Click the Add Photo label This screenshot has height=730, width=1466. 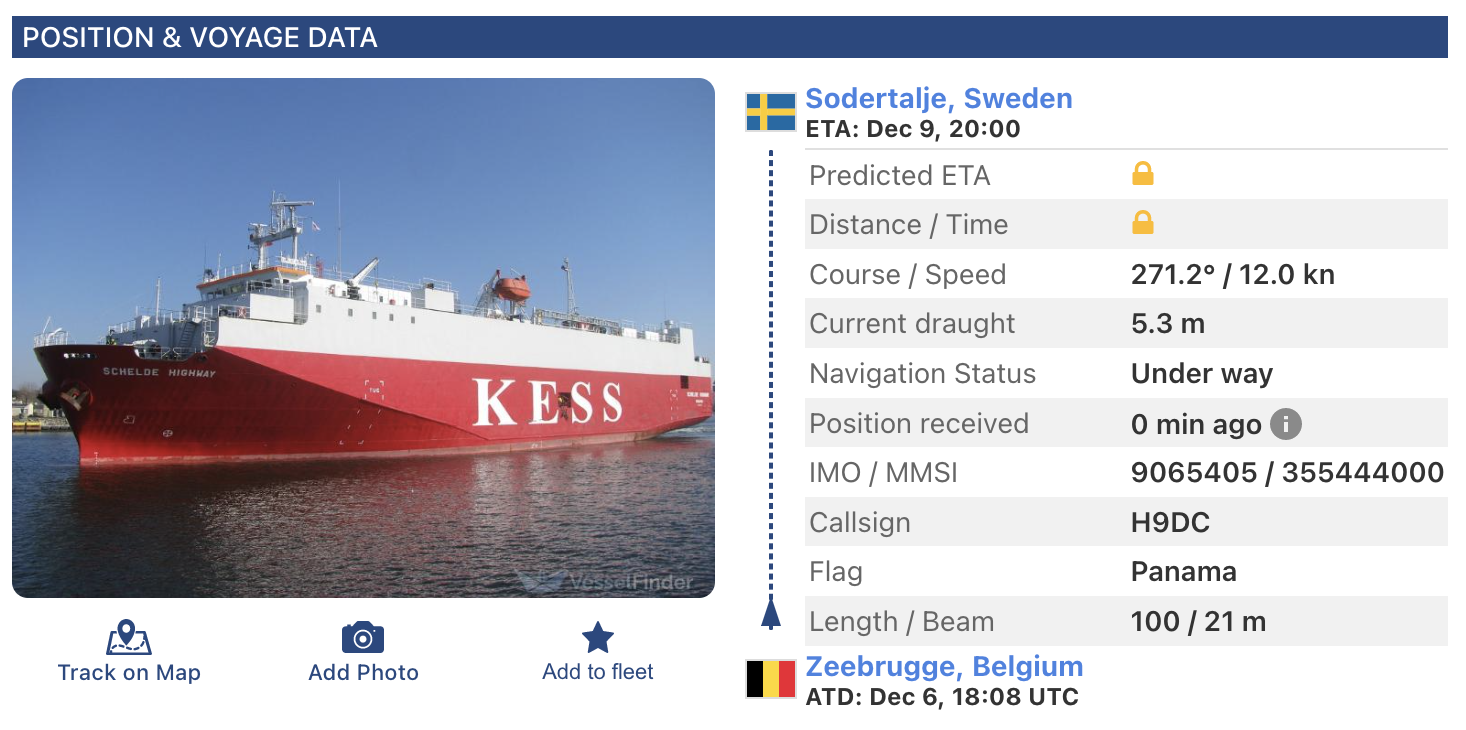pyautogui.click(x=363, y=673)
